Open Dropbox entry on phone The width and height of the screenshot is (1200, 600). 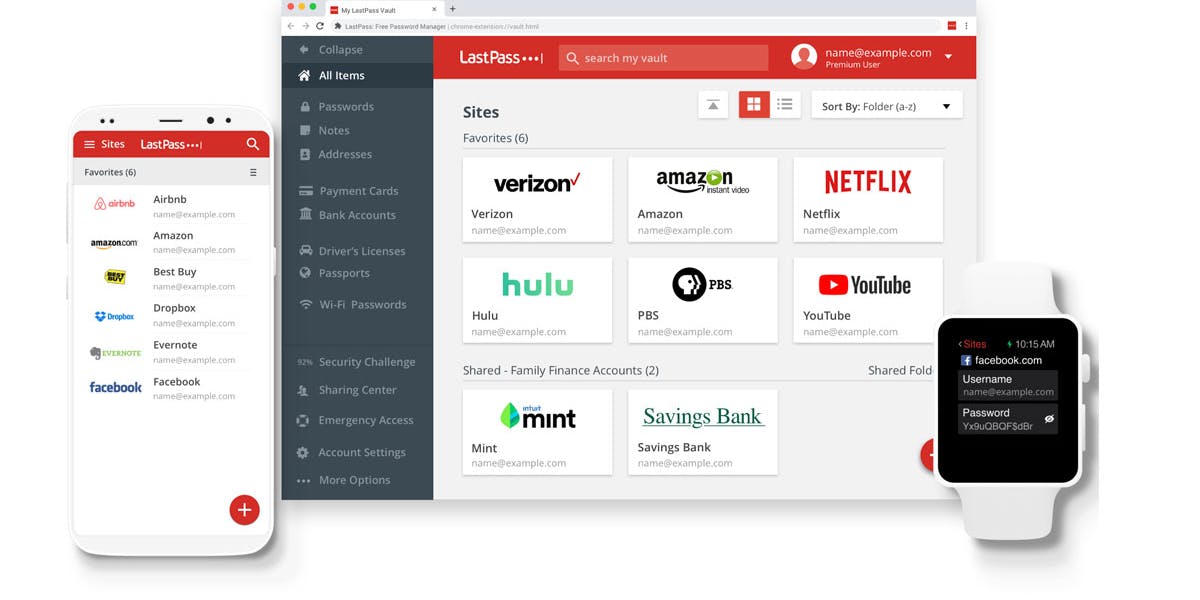171,315
